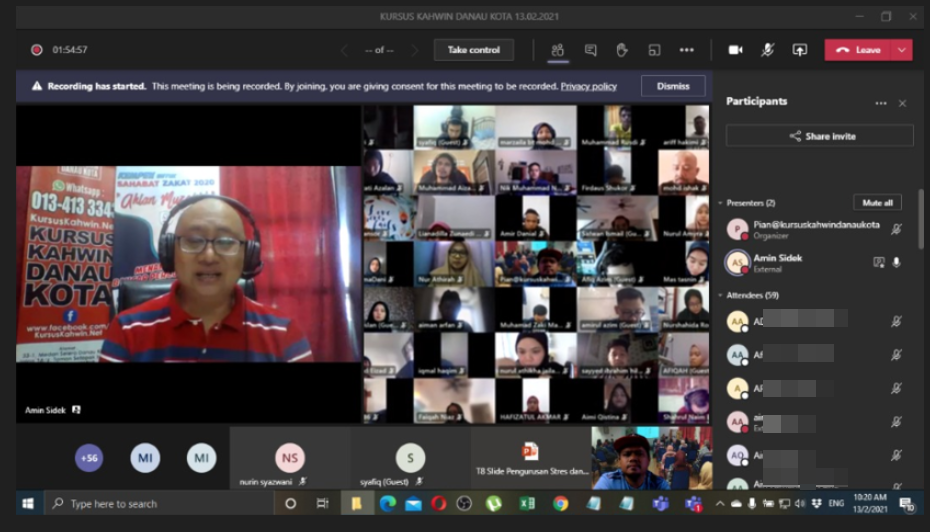Close the Participants panel
The image size is (930, 532).
click(x=902, y=103)
